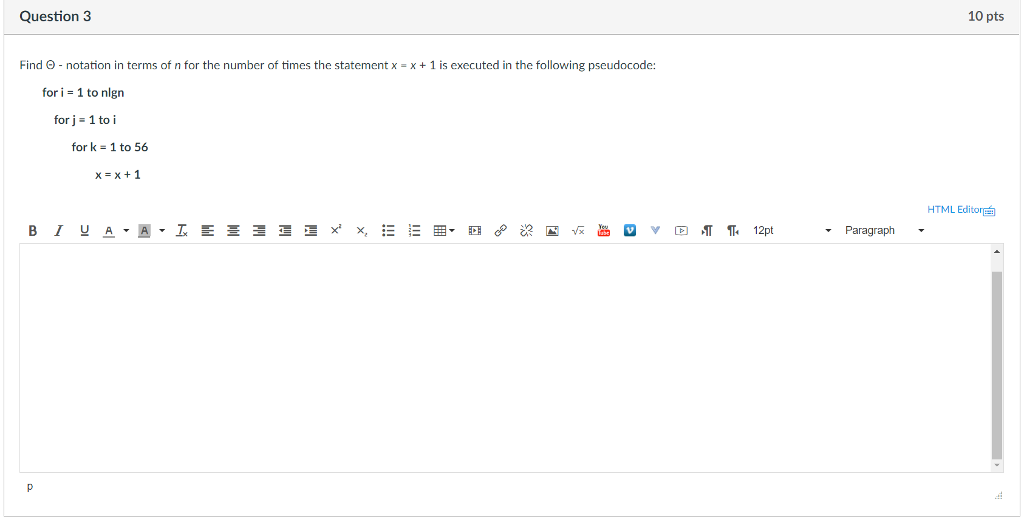The image size is (1024, 522).
Task: Set left-to-right text direction
Action: point(707,231)
